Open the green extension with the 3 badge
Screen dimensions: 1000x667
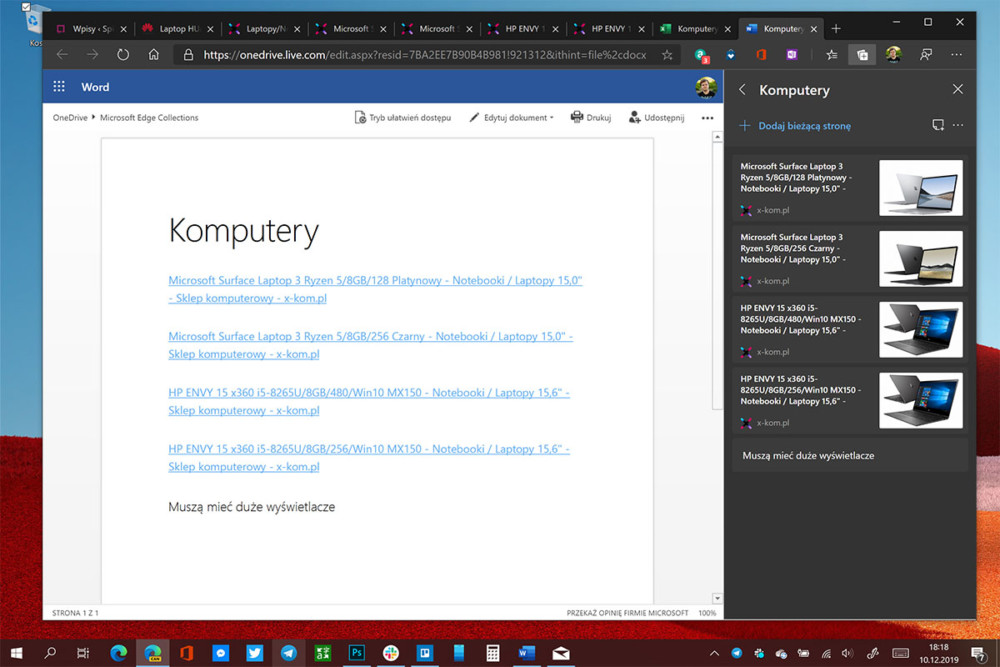point(702,55)
